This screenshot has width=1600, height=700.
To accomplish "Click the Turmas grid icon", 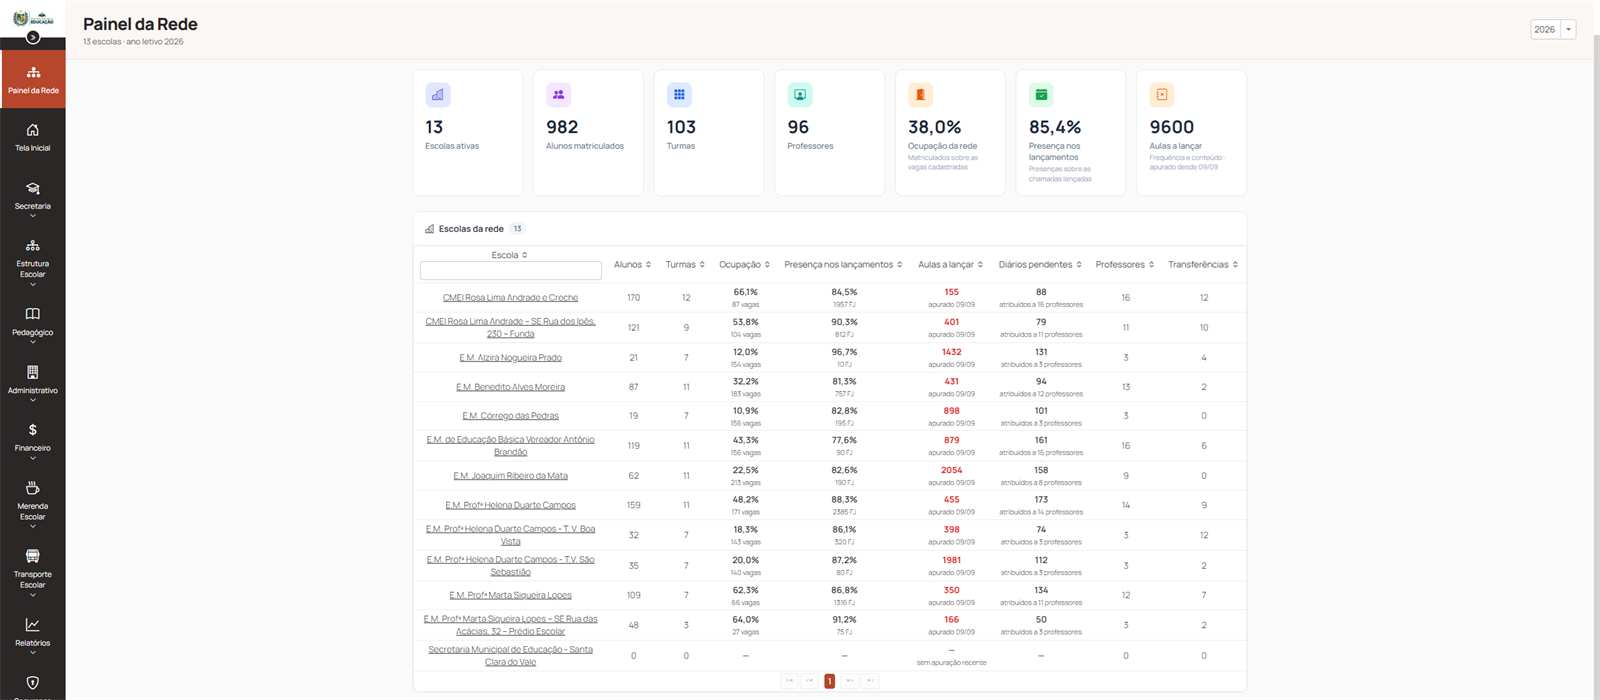I will (x=679, y=95).
